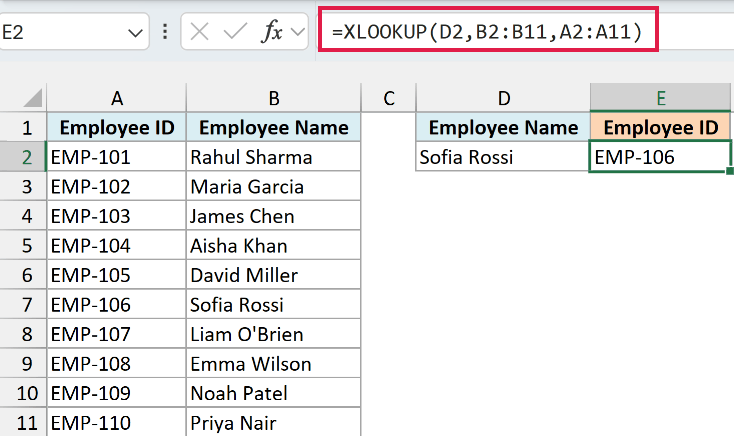Select cell containing Noah Patel
734x436 pixels.
pyautogui.click(x=274, y=393)
